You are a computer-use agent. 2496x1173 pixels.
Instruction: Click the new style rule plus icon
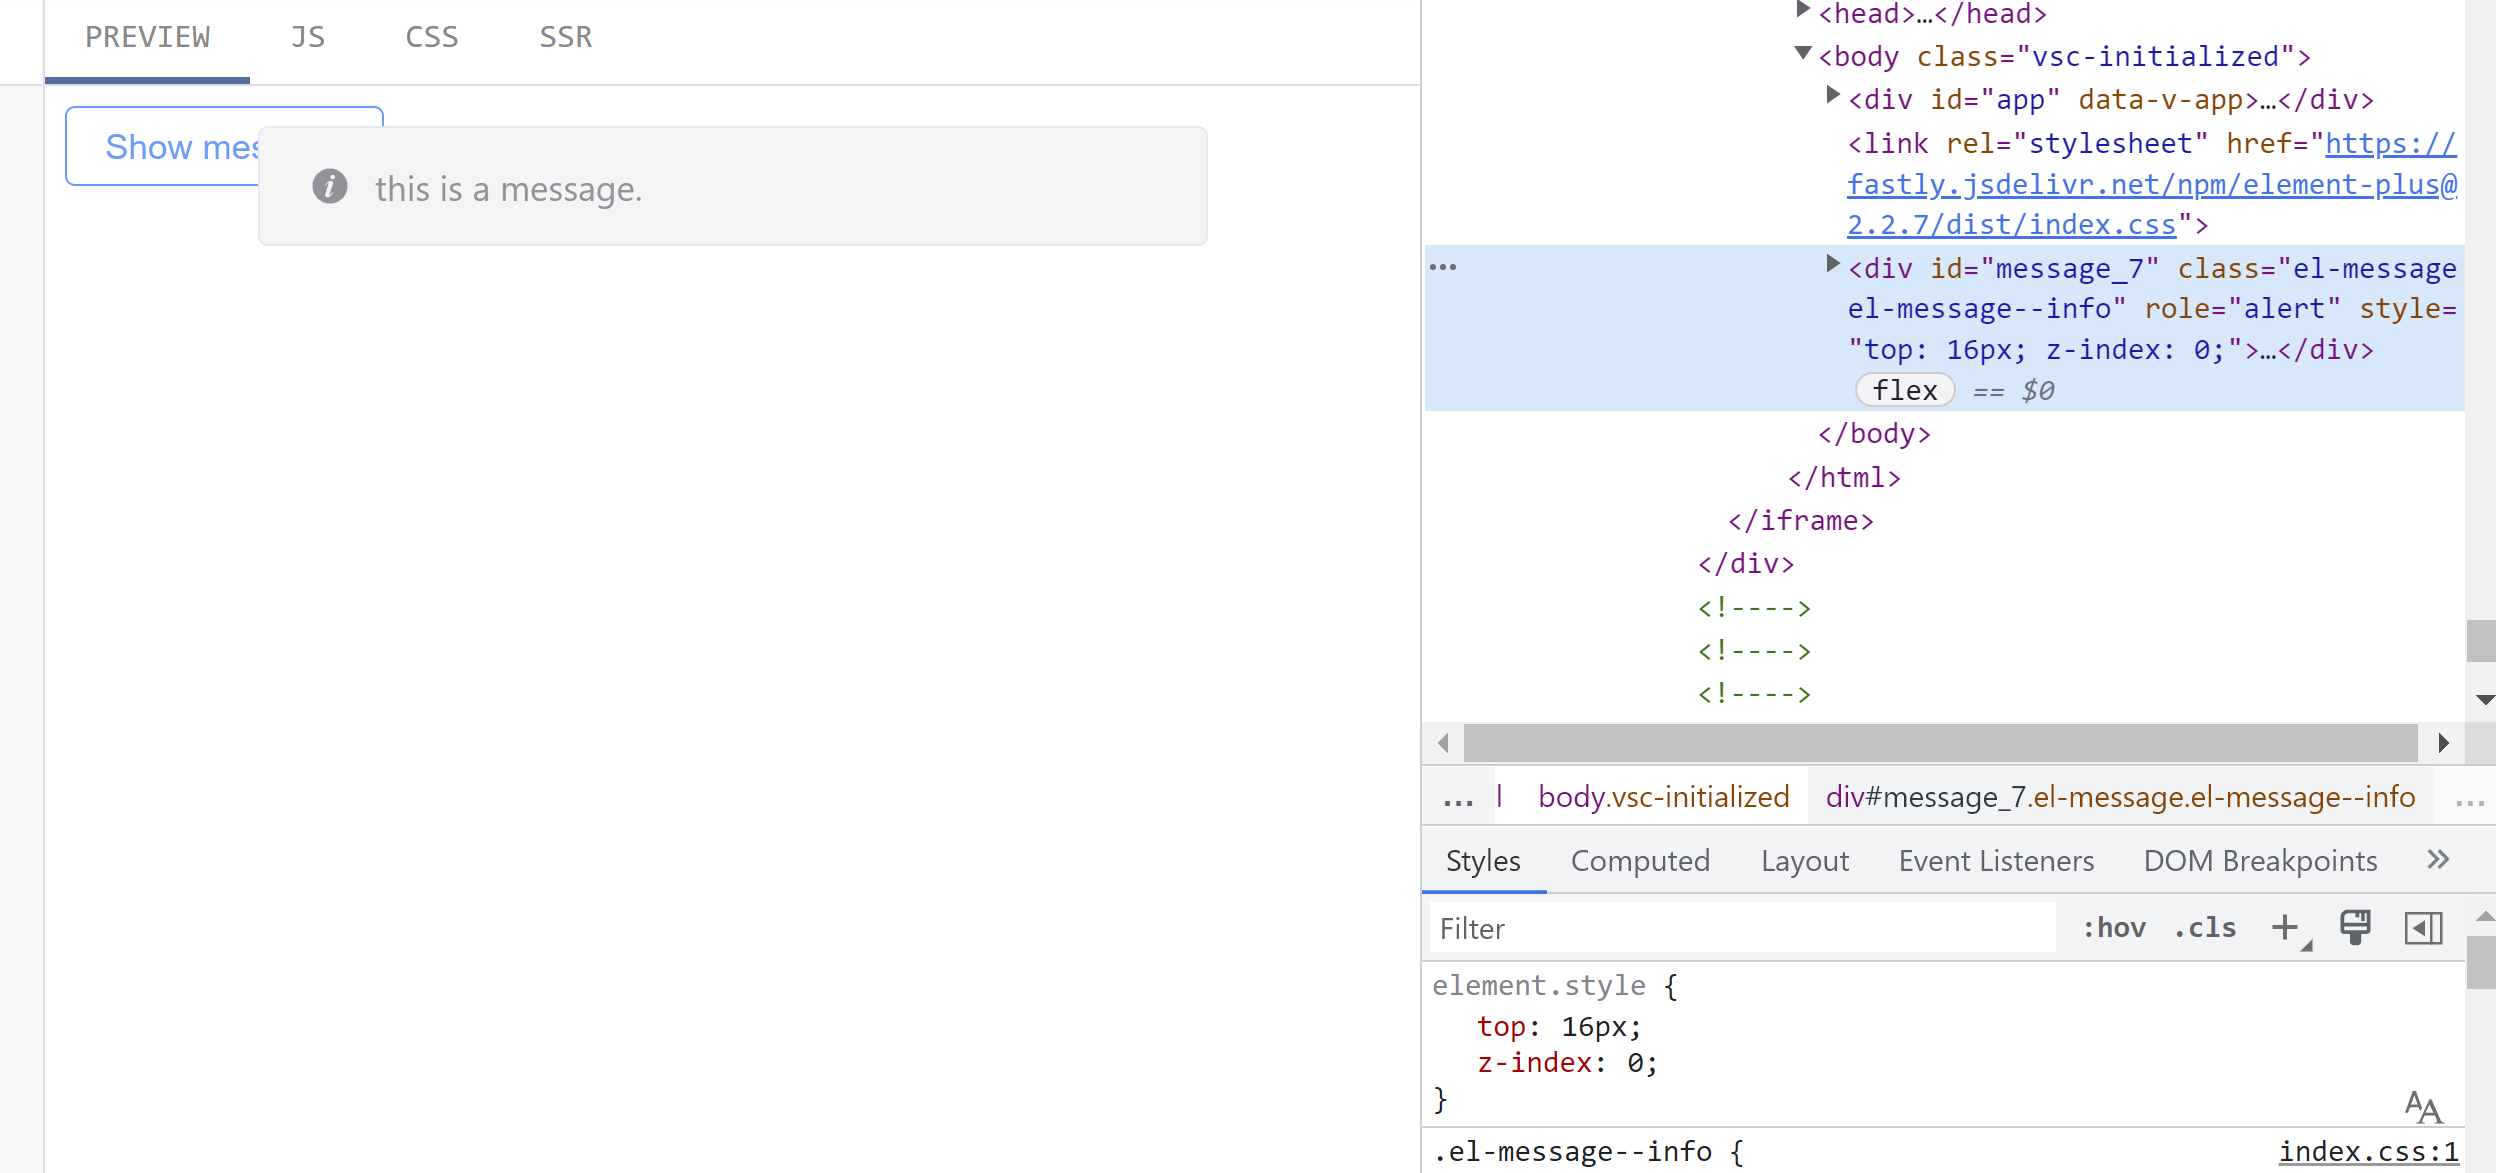click(2284, 927)
